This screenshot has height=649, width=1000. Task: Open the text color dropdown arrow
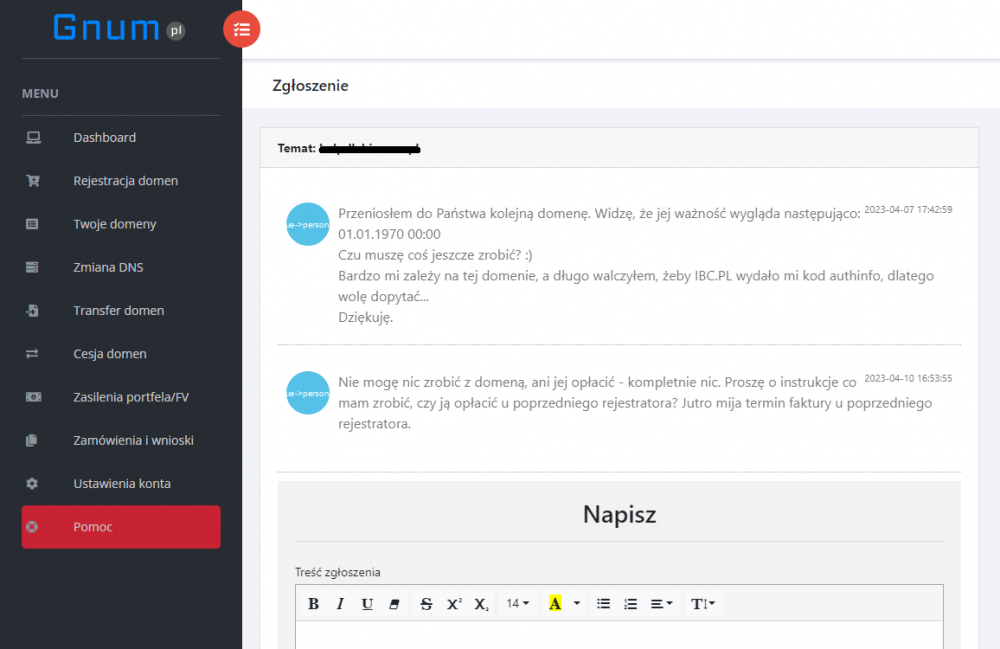(577, 604)
